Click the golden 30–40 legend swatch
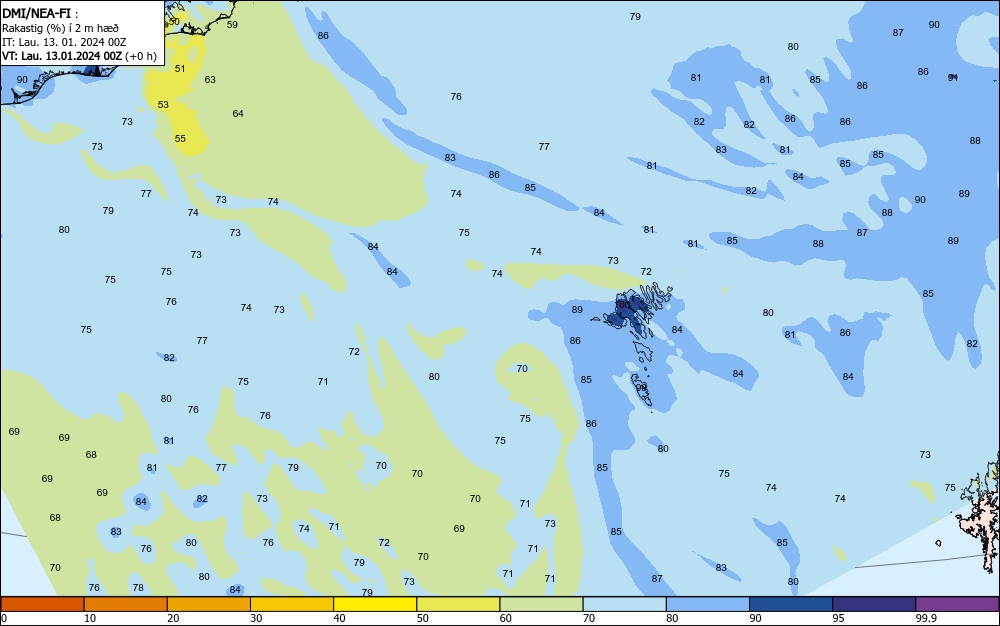This screenshot has width=1000, height=626. tap(292, 604)
